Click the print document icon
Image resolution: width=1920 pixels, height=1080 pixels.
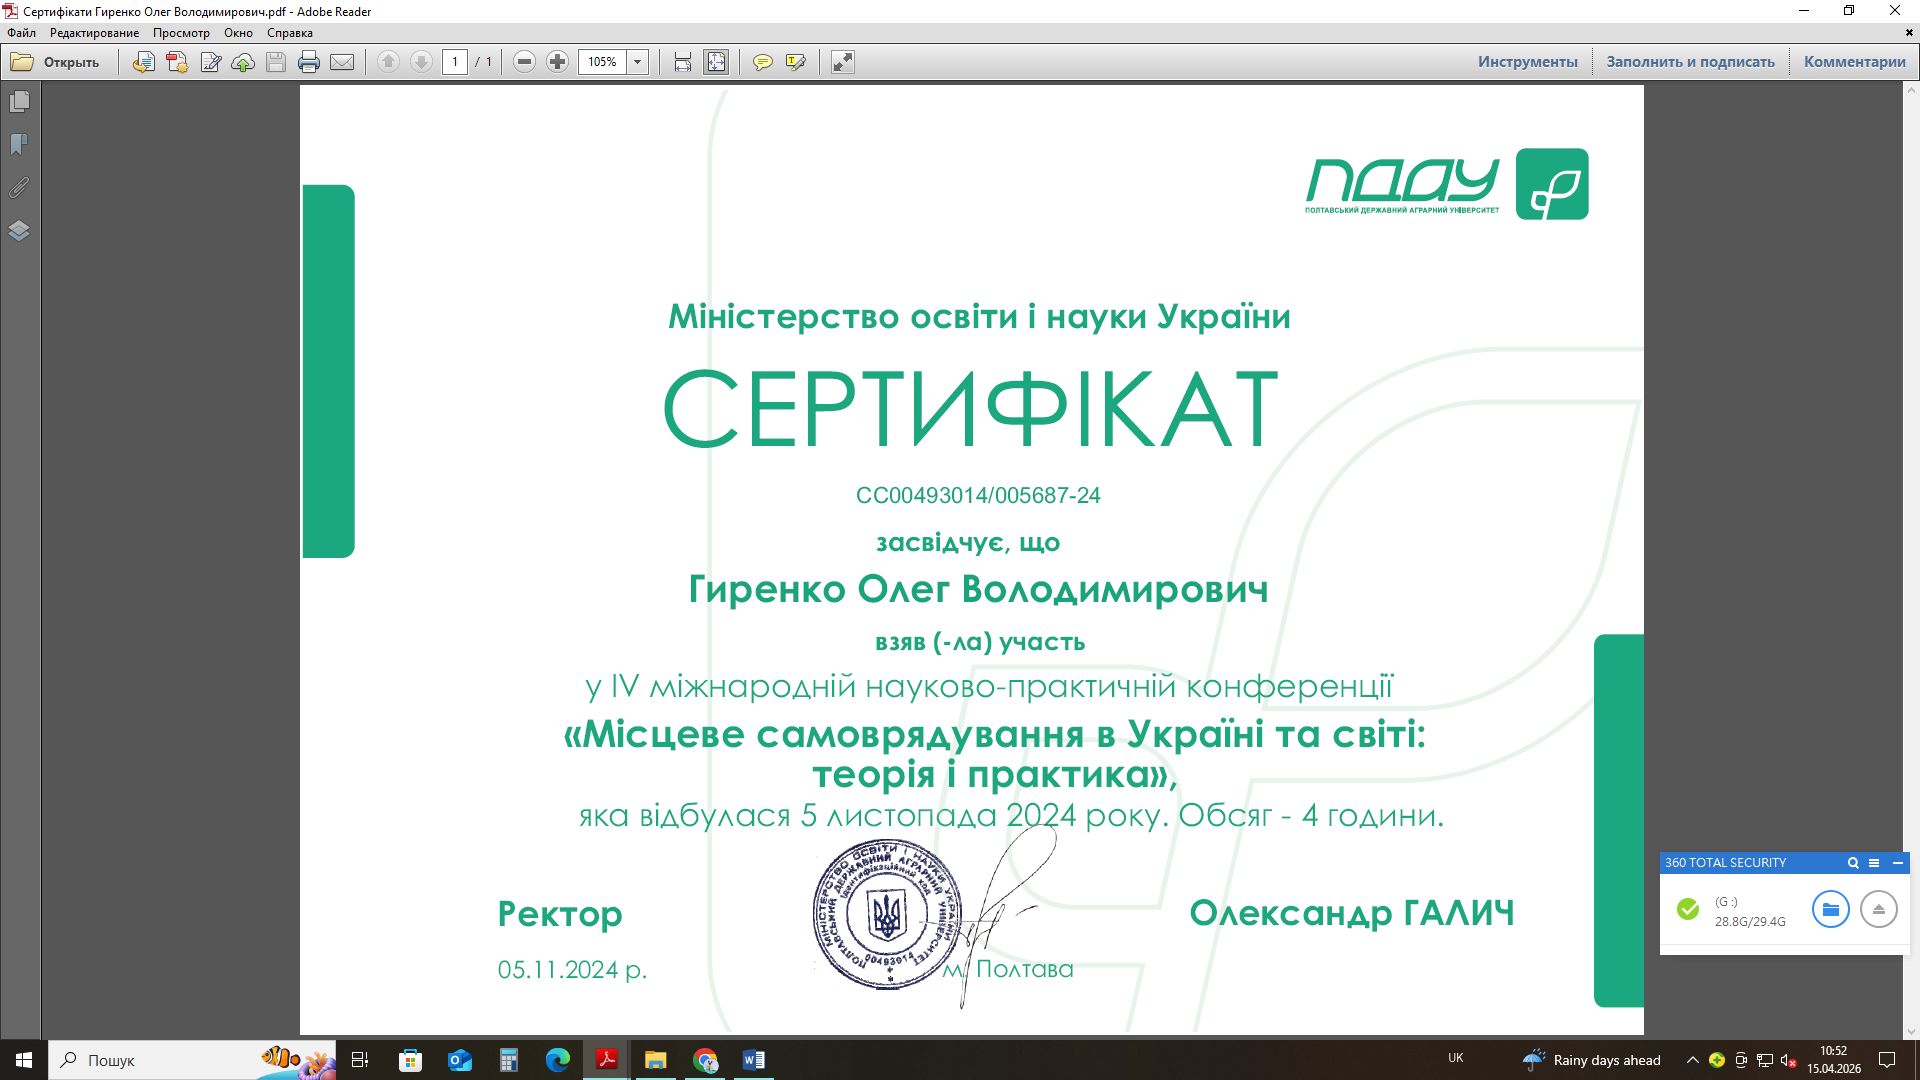pyautogui.click(x=308, y=62)
